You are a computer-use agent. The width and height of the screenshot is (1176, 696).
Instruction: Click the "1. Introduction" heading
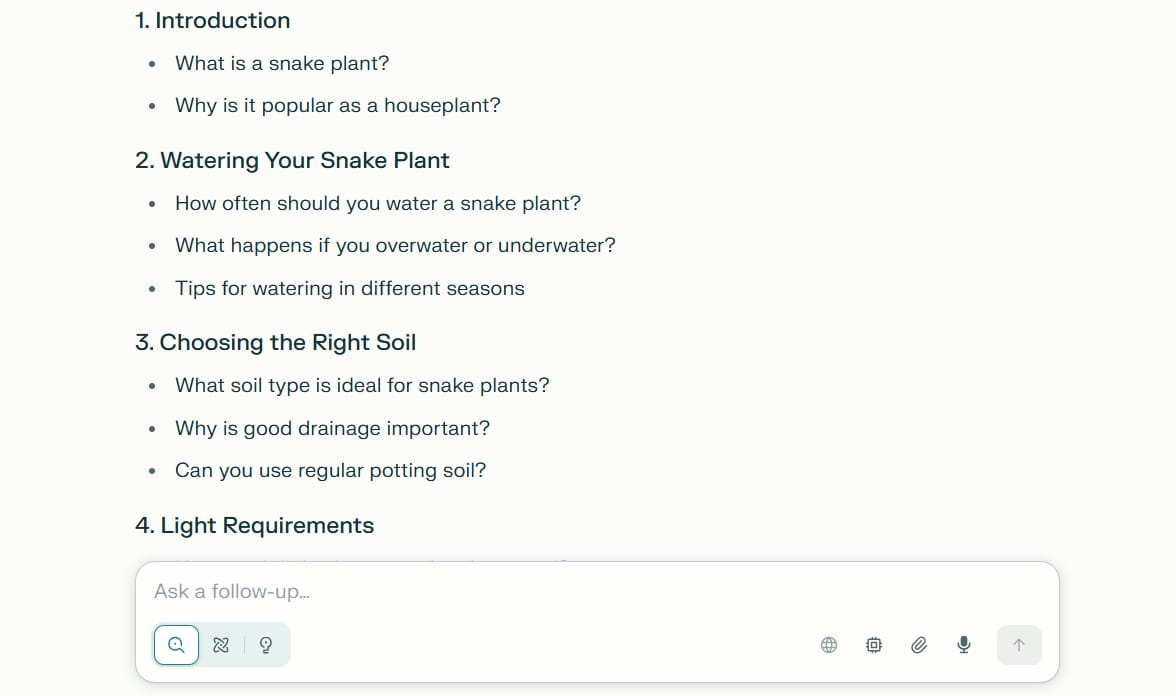click(x=213, y=20)
